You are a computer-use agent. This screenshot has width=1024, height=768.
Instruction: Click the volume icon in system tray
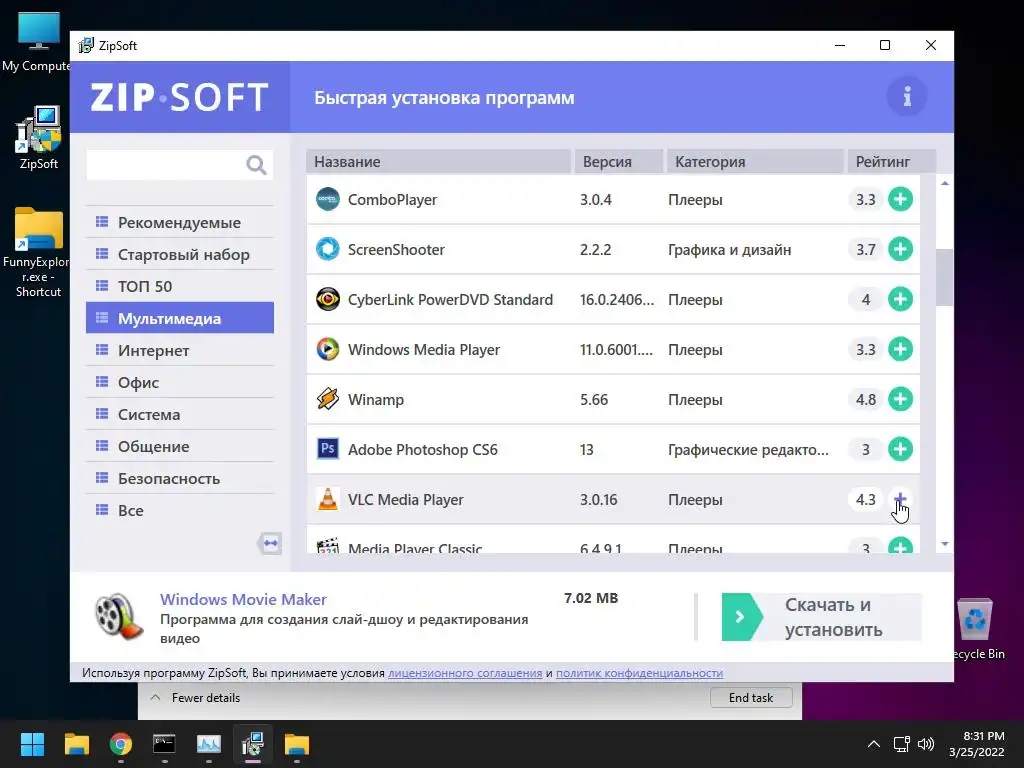tap(925, 744)
